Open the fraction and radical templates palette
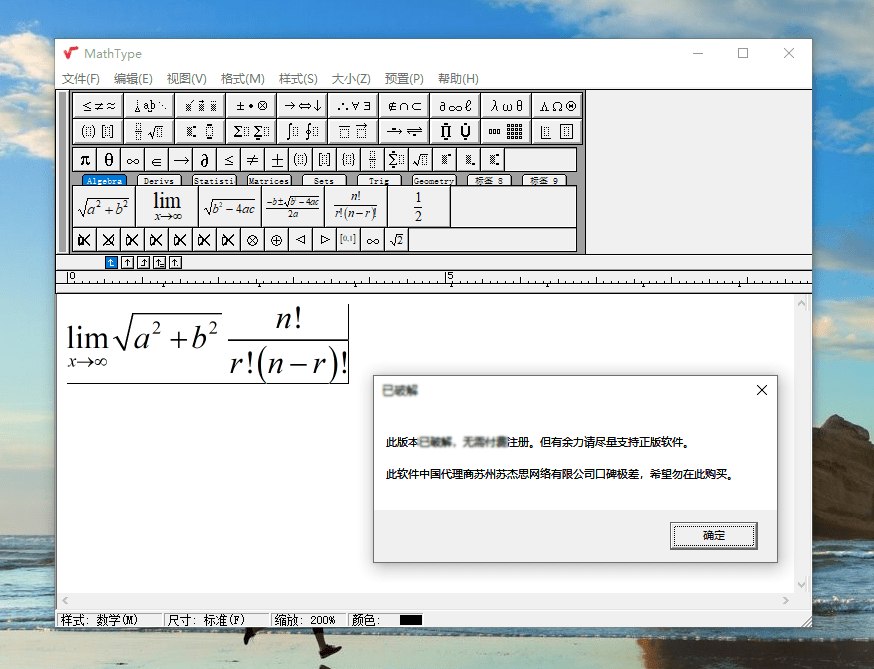 [x=149, y=132]
